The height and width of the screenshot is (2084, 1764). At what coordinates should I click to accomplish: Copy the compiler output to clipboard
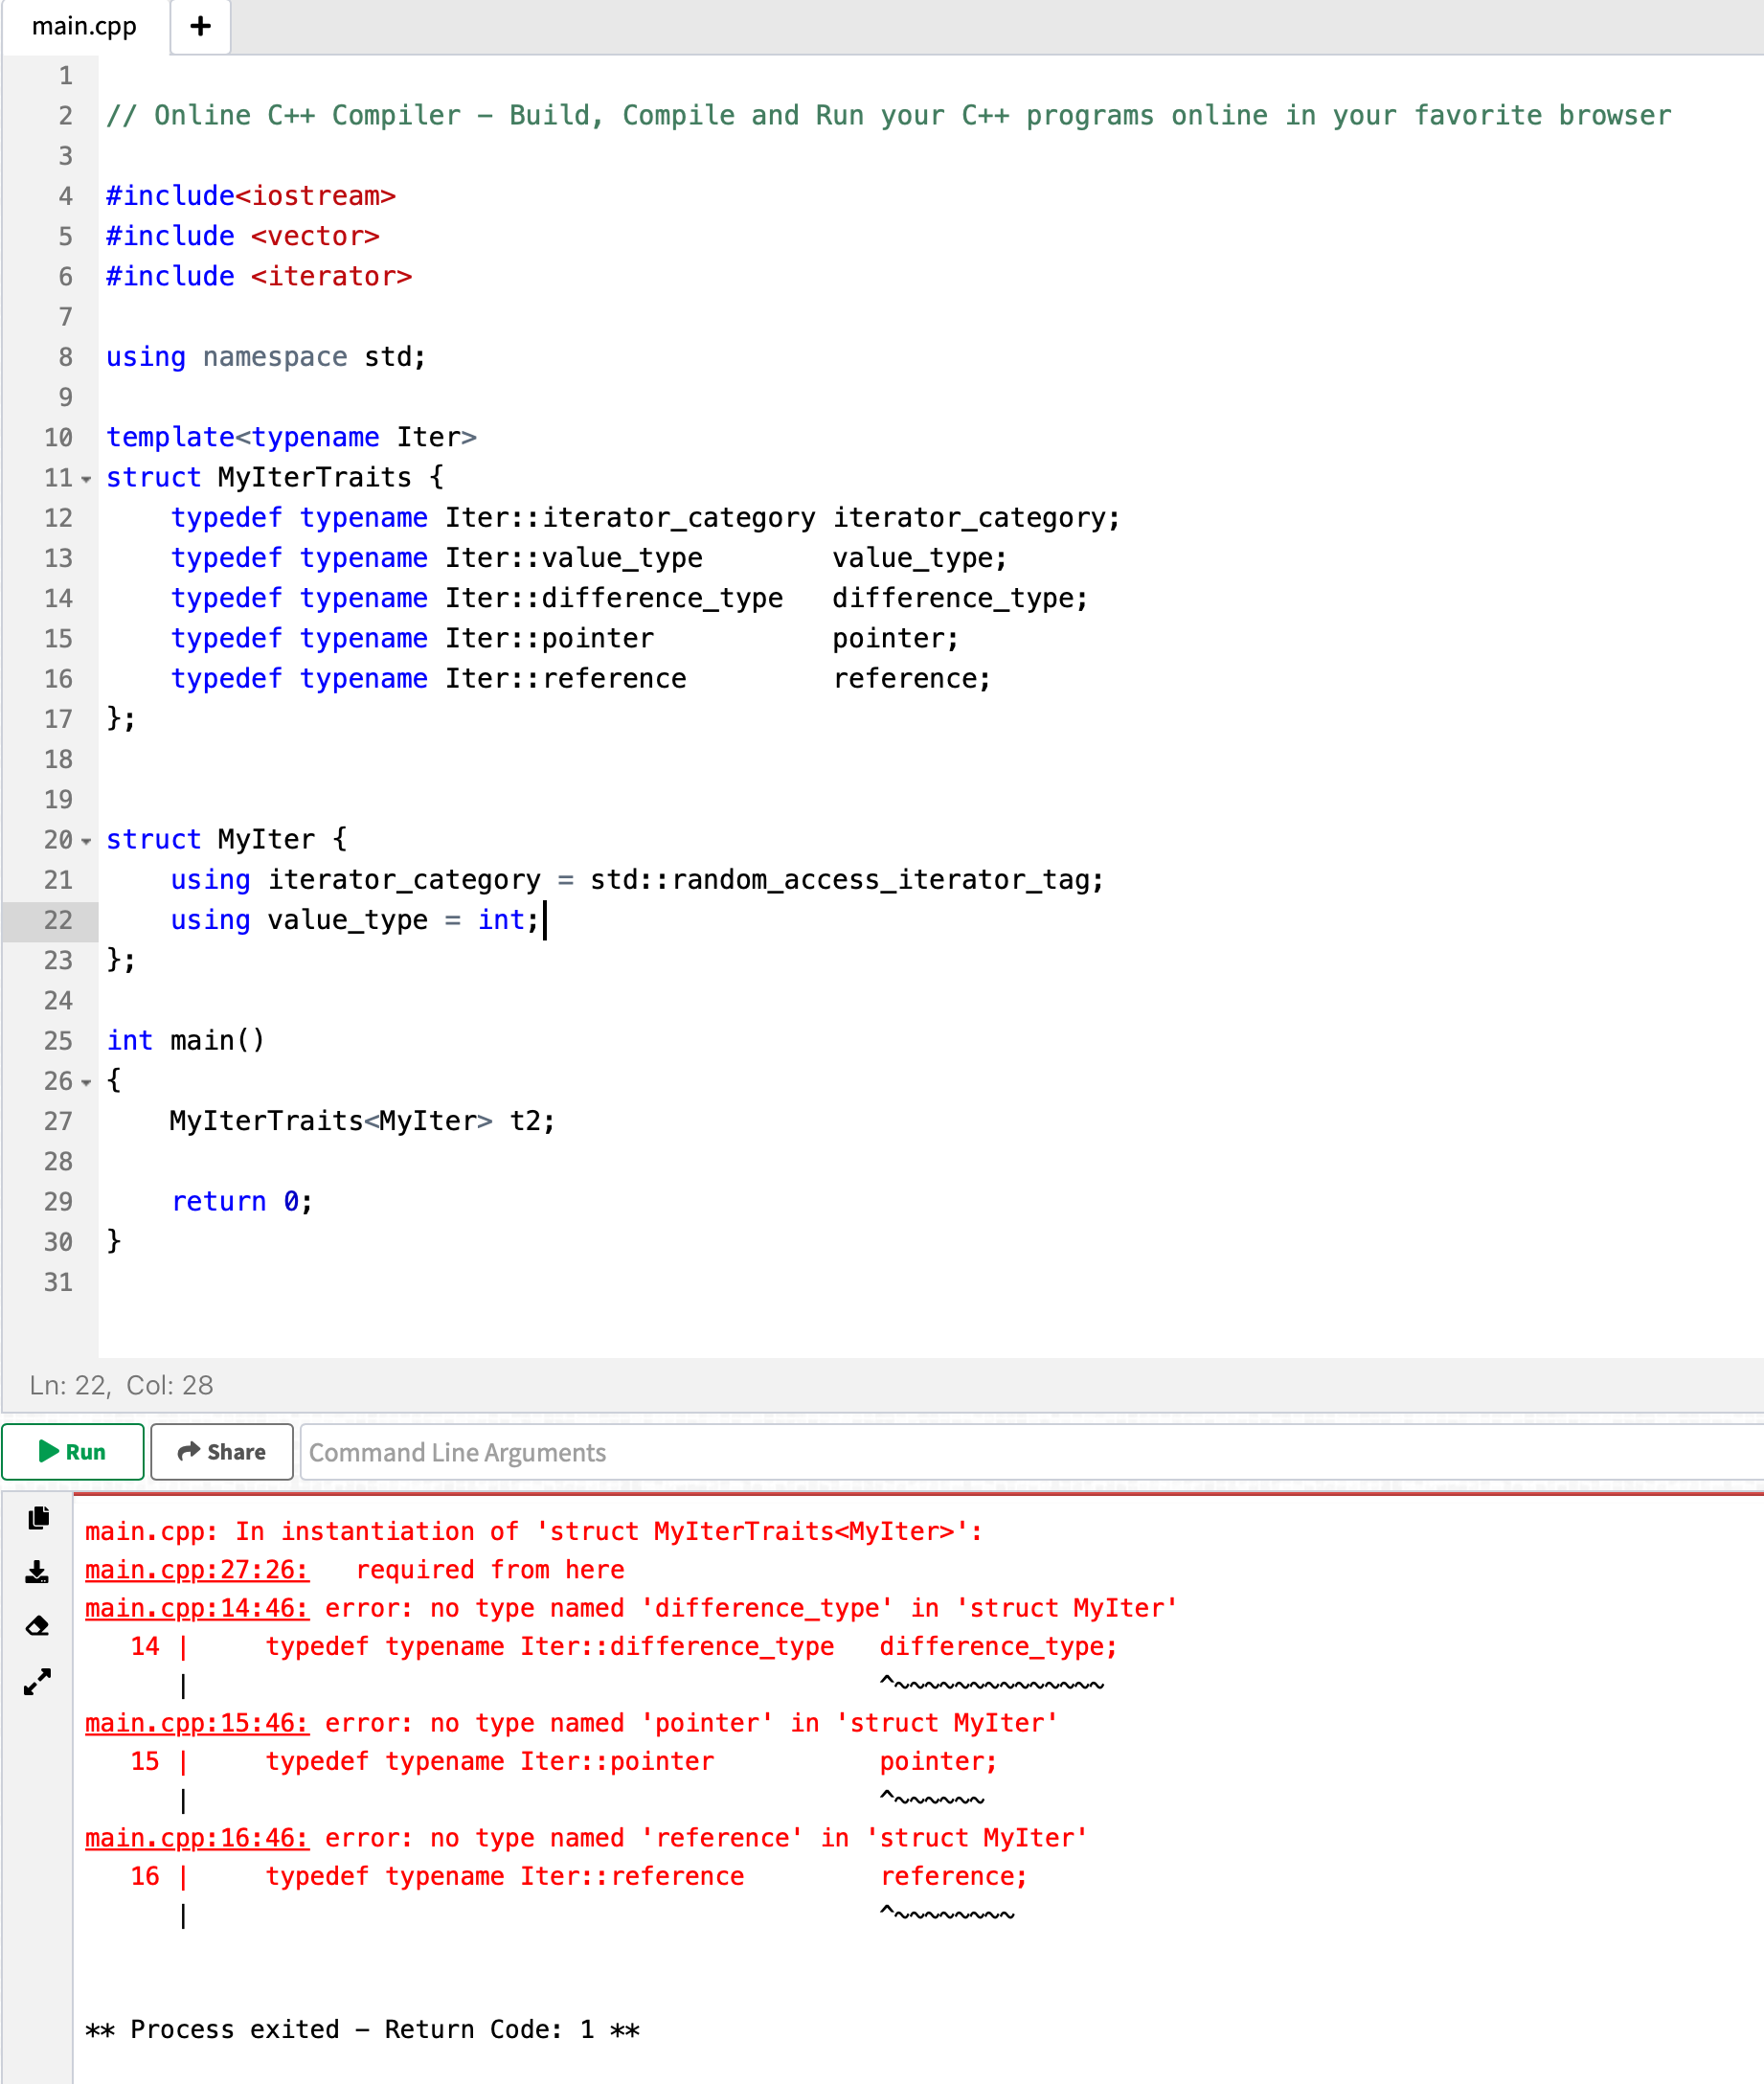pyautogui.click(x=37, y=1518)
